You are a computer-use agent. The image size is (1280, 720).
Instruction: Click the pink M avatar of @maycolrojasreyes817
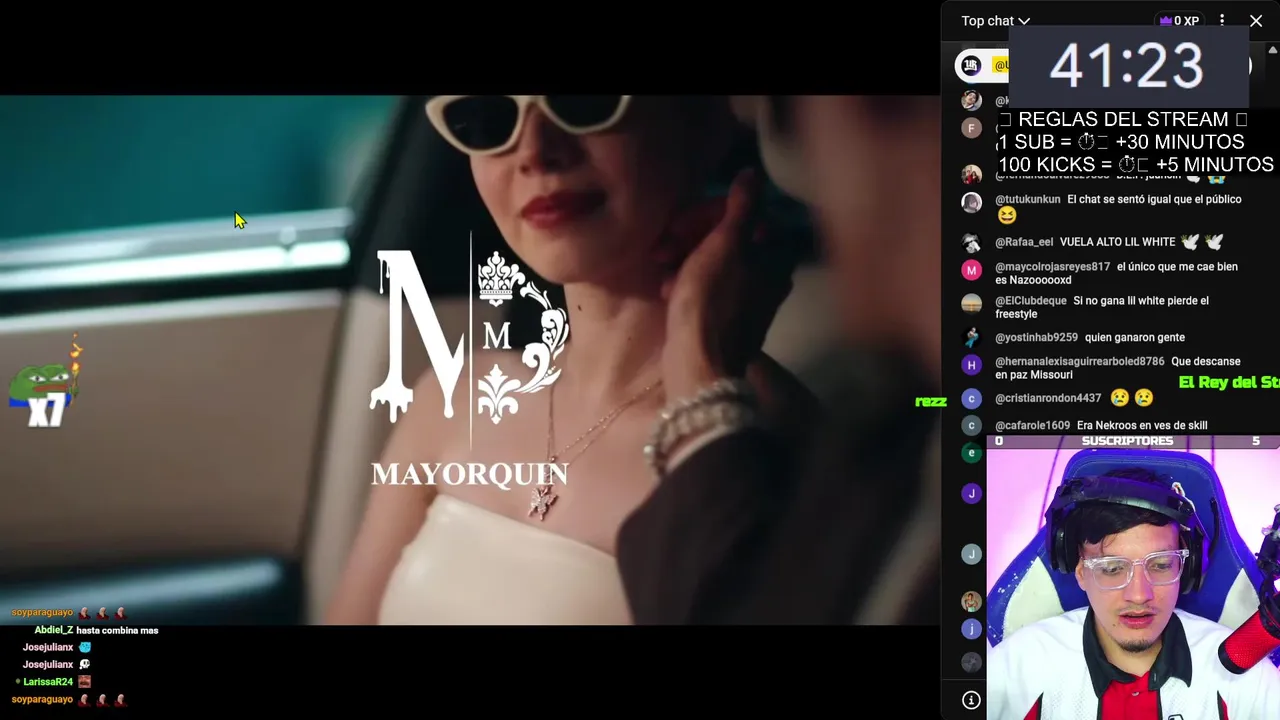(x=971, y=270)
